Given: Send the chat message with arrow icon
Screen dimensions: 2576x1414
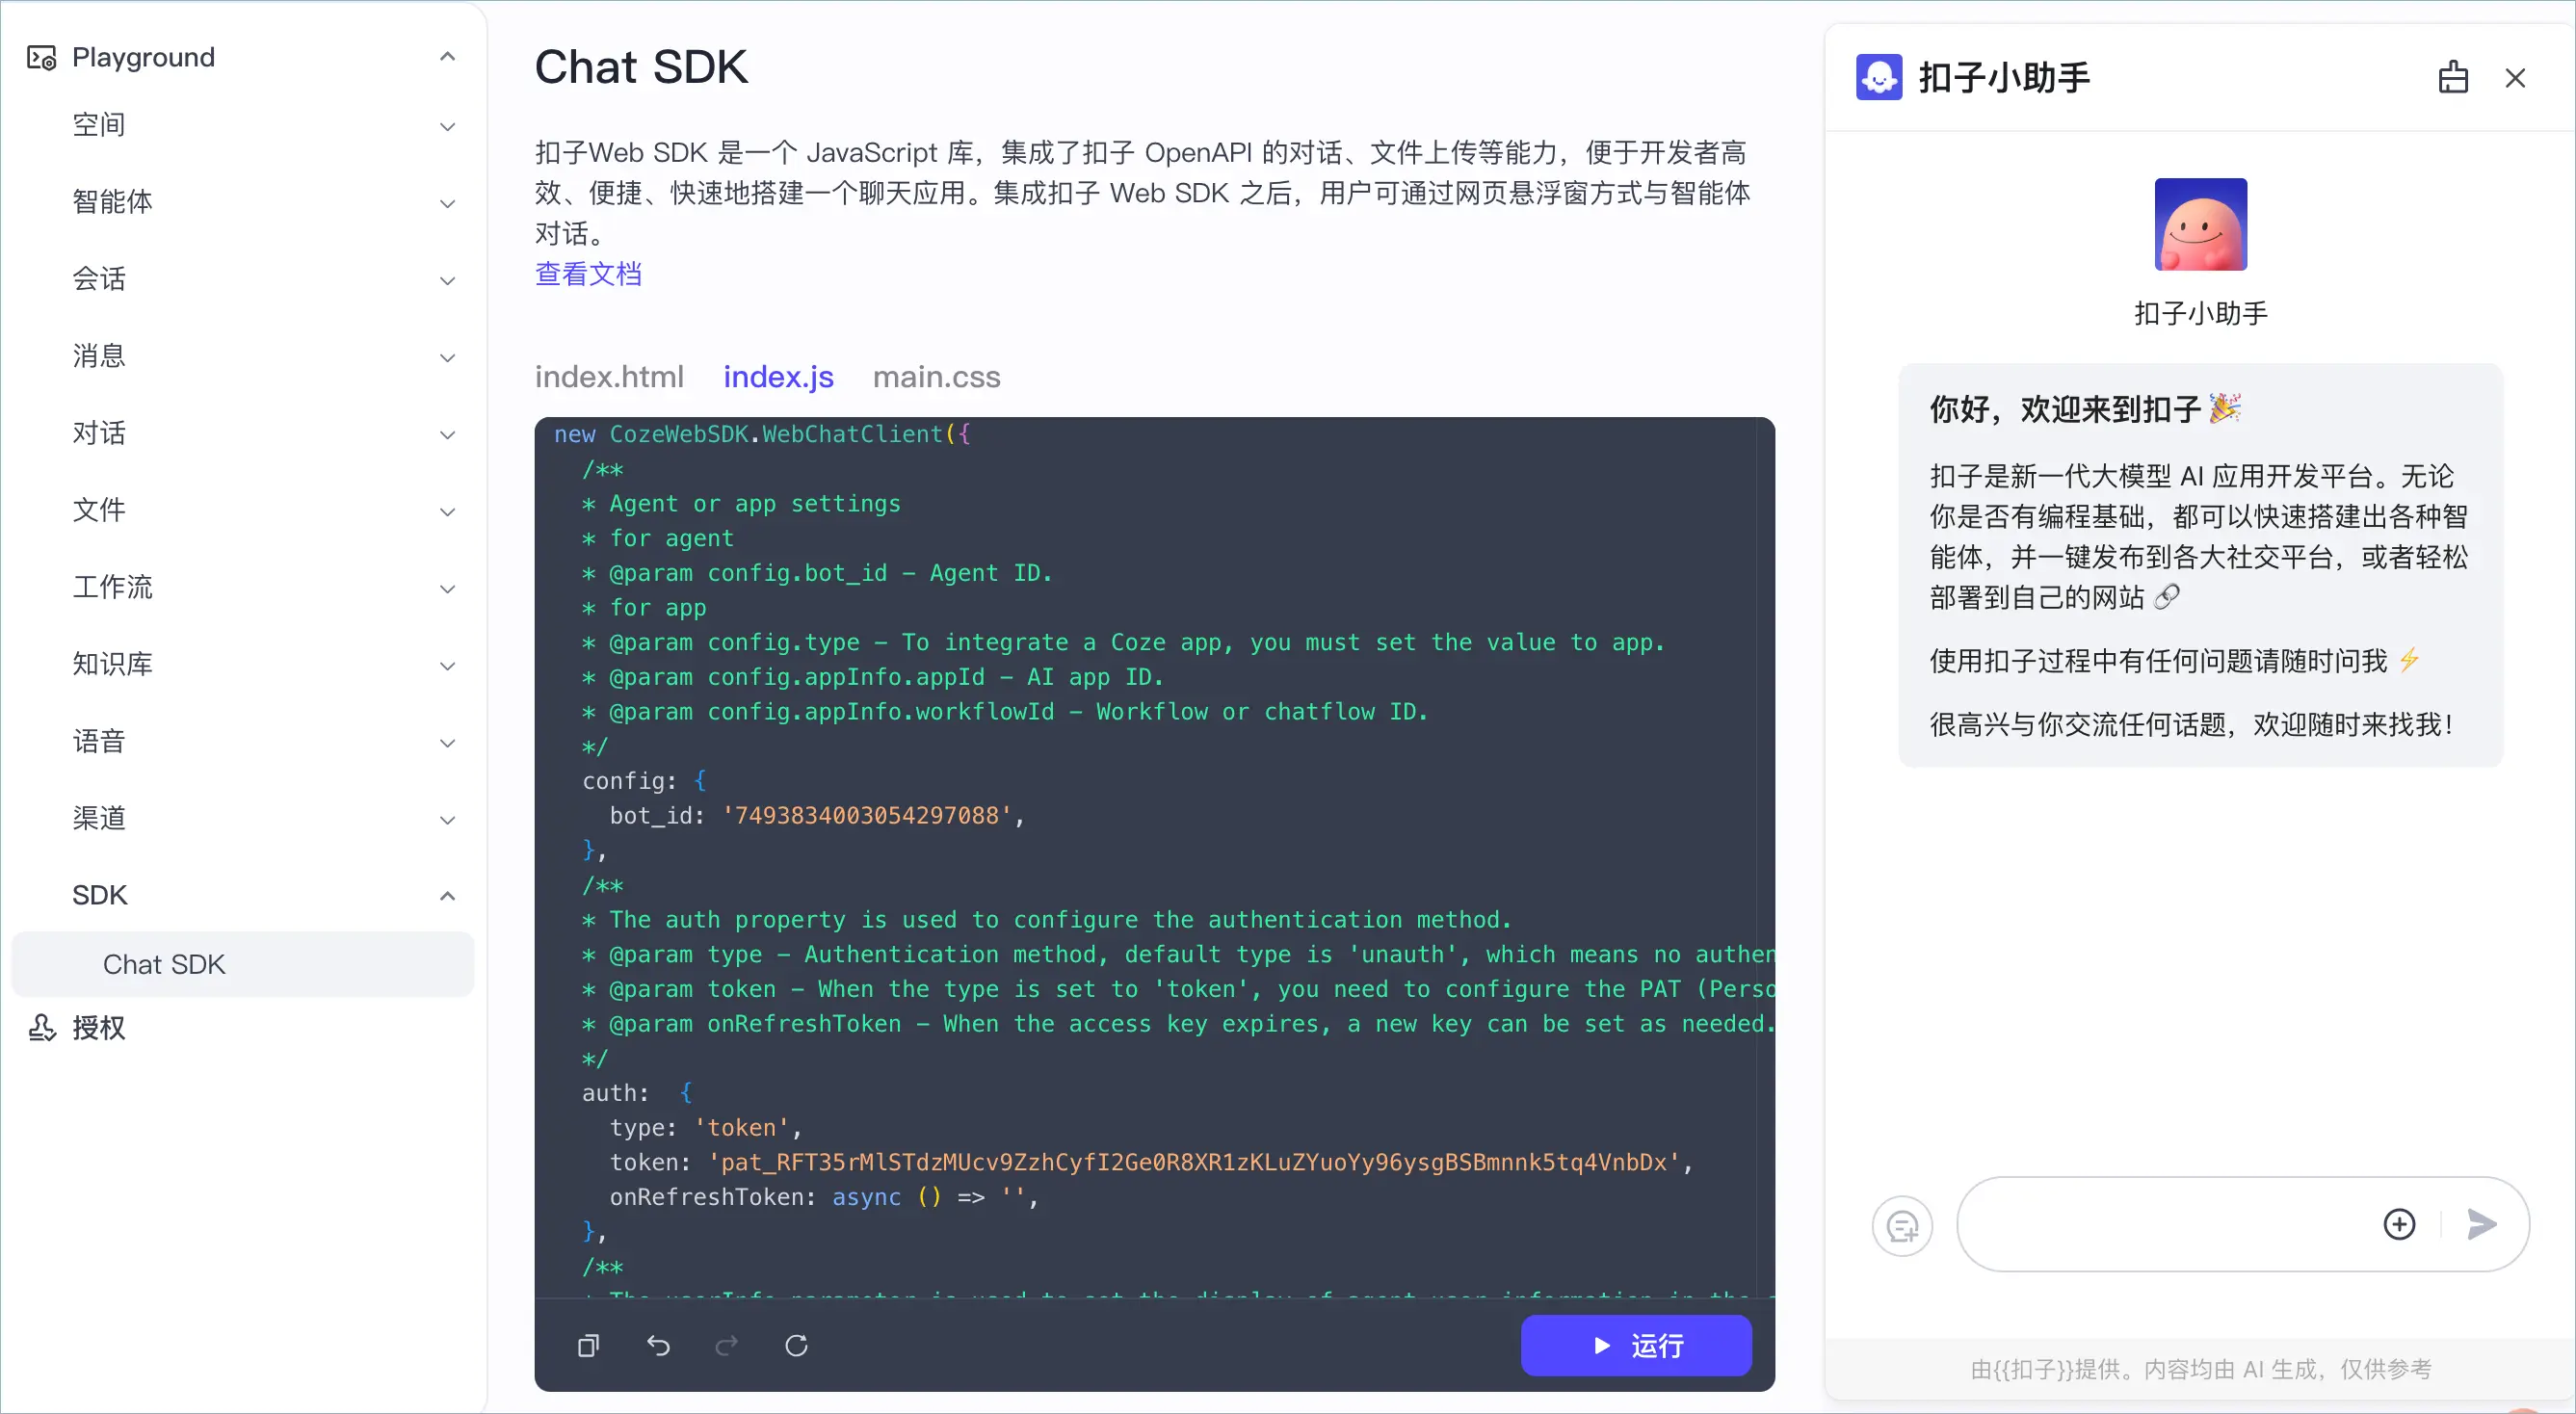Looking at the screenshot, I should tap(2481, 1224).
